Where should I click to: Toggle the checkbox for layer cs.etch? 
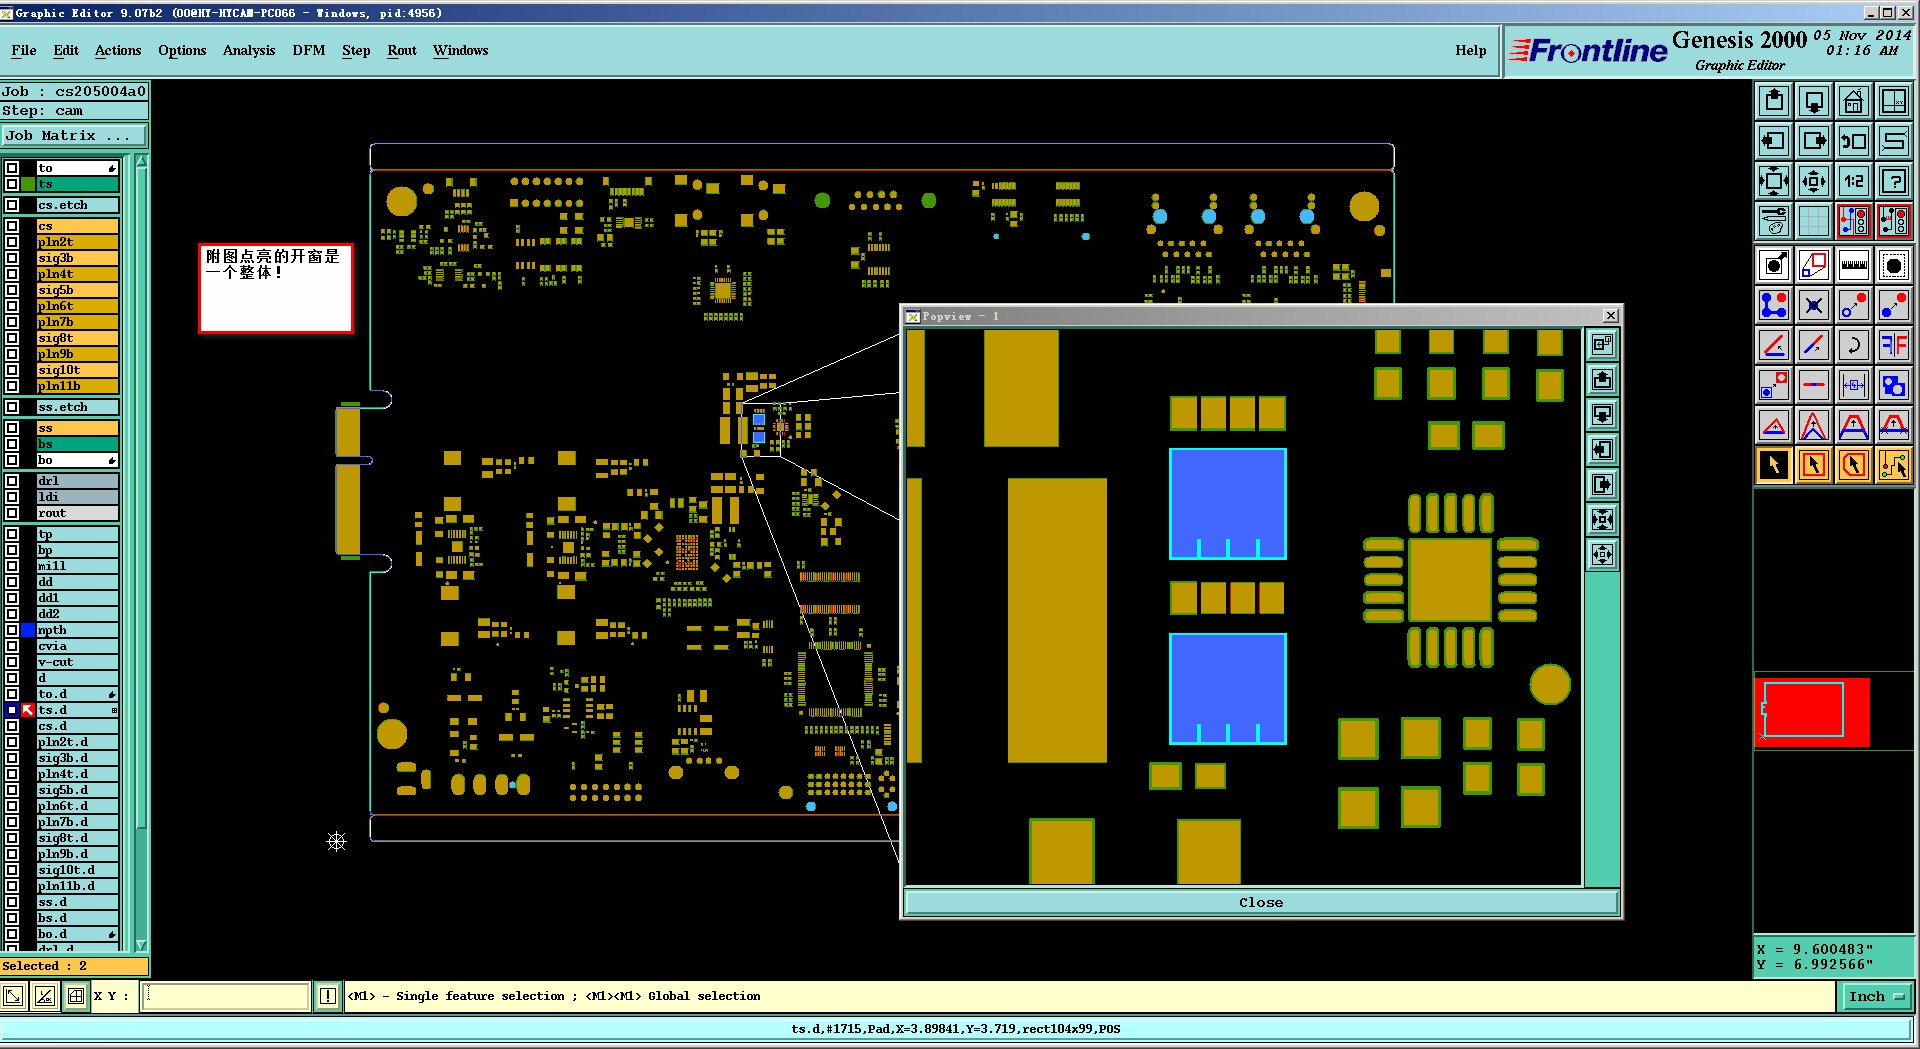click(x=12, y=205)
